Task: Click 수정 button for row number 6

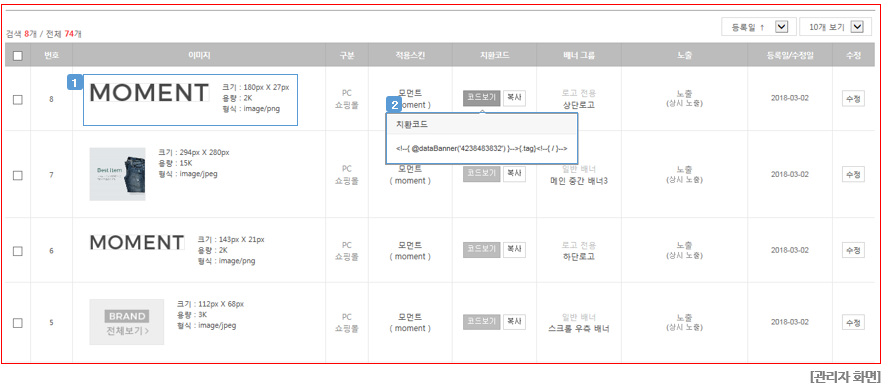Action: pyautogui.click(x=853, y=250)
